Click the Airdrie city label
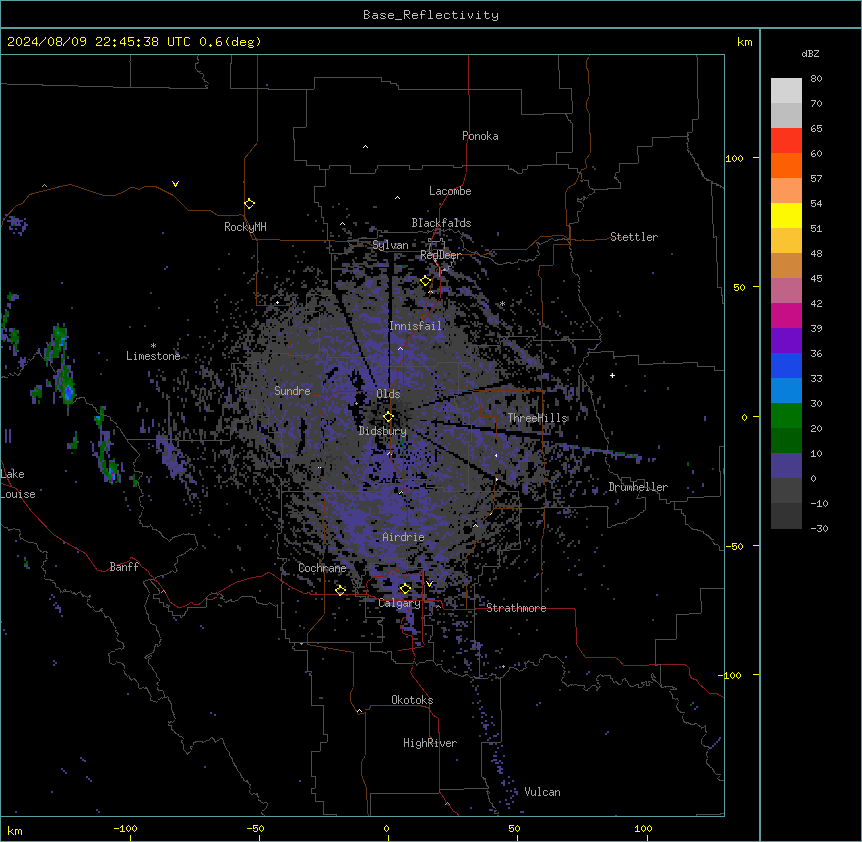This screenshot has height=842, width=862. coord(404,537)
